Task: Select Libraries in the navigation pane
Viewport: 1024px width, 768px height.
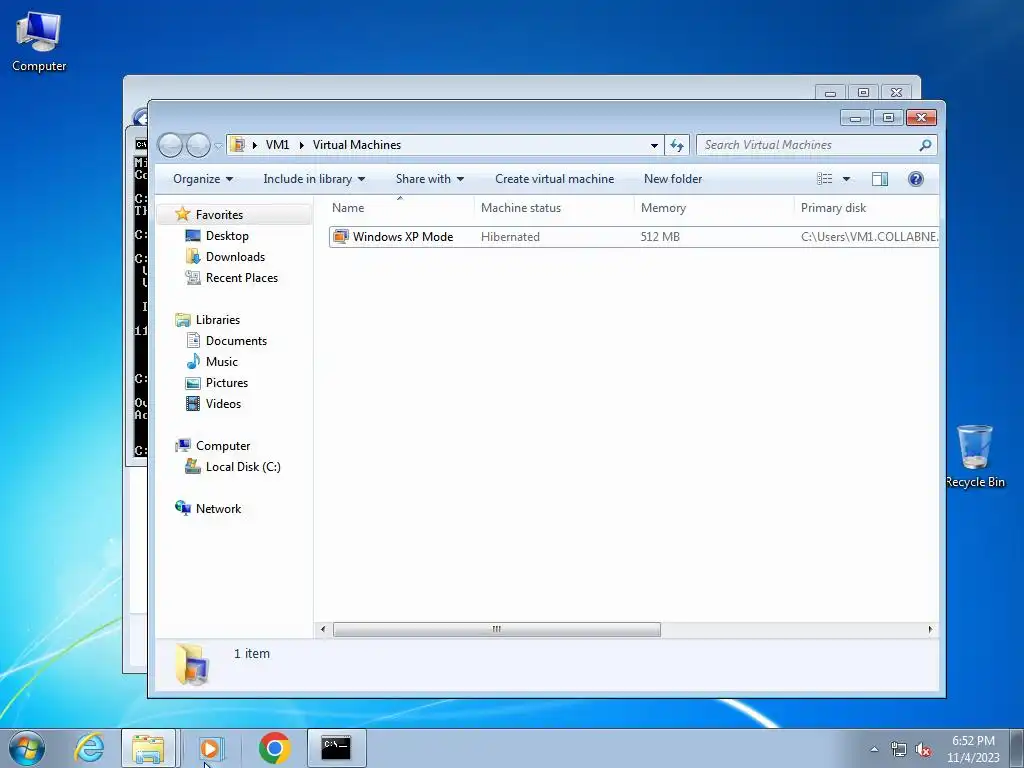Action: tap(217, 319)
